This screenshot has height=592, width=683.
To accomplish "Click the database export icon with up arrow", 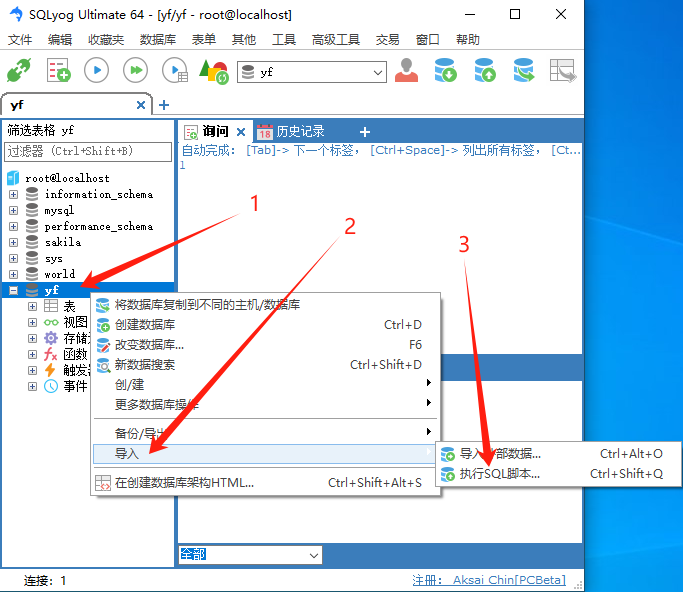I will tap(485, 71).
